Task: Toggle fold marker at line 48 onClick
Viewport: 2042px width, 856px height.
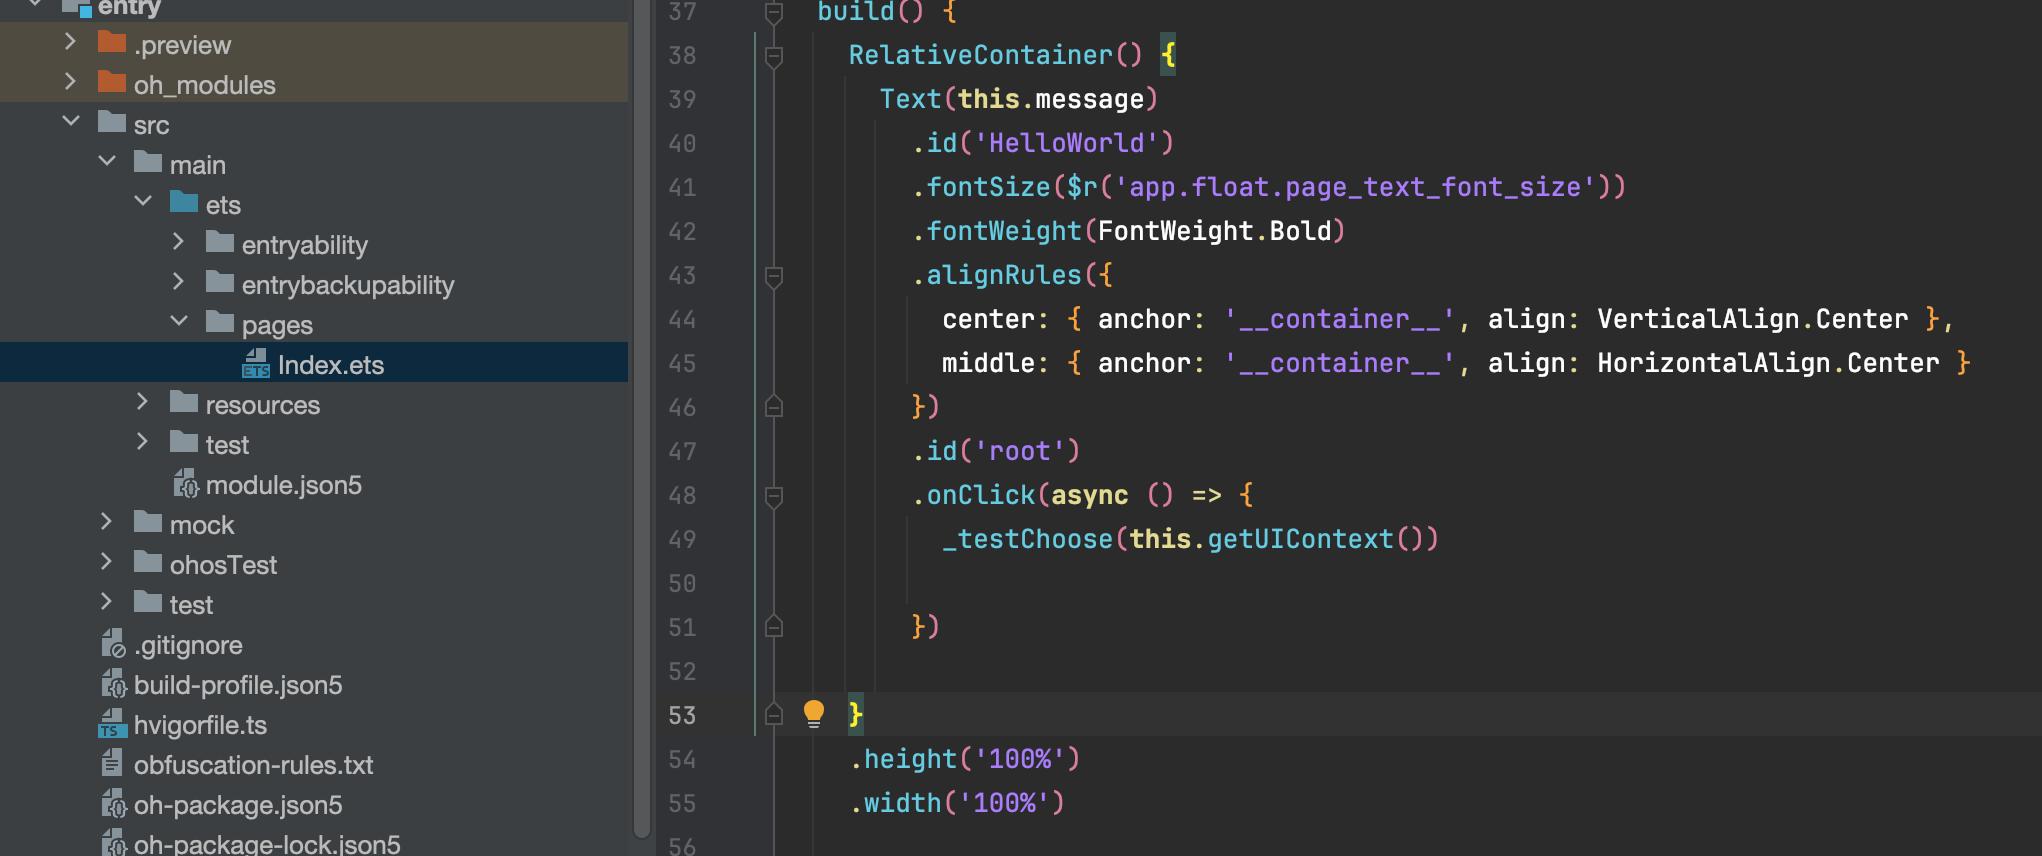Action: (773, 496)
